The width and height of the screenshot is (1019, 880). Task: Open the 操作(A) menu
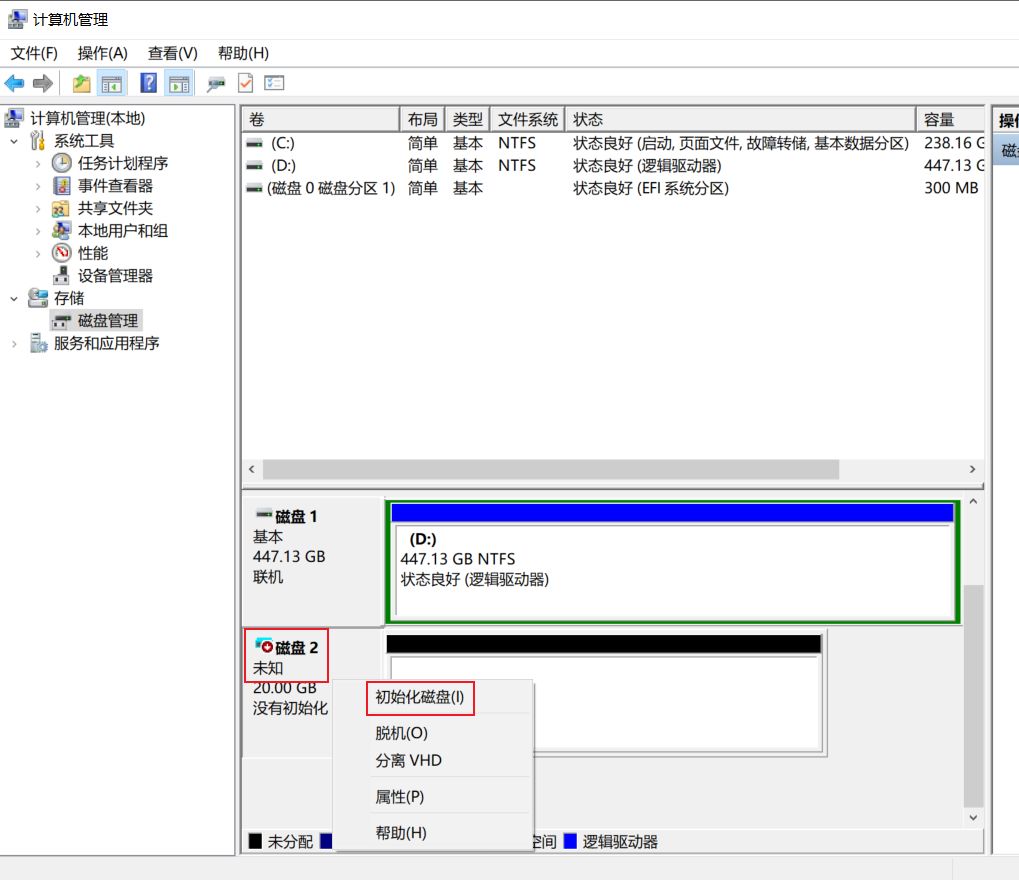click(102, 53)
